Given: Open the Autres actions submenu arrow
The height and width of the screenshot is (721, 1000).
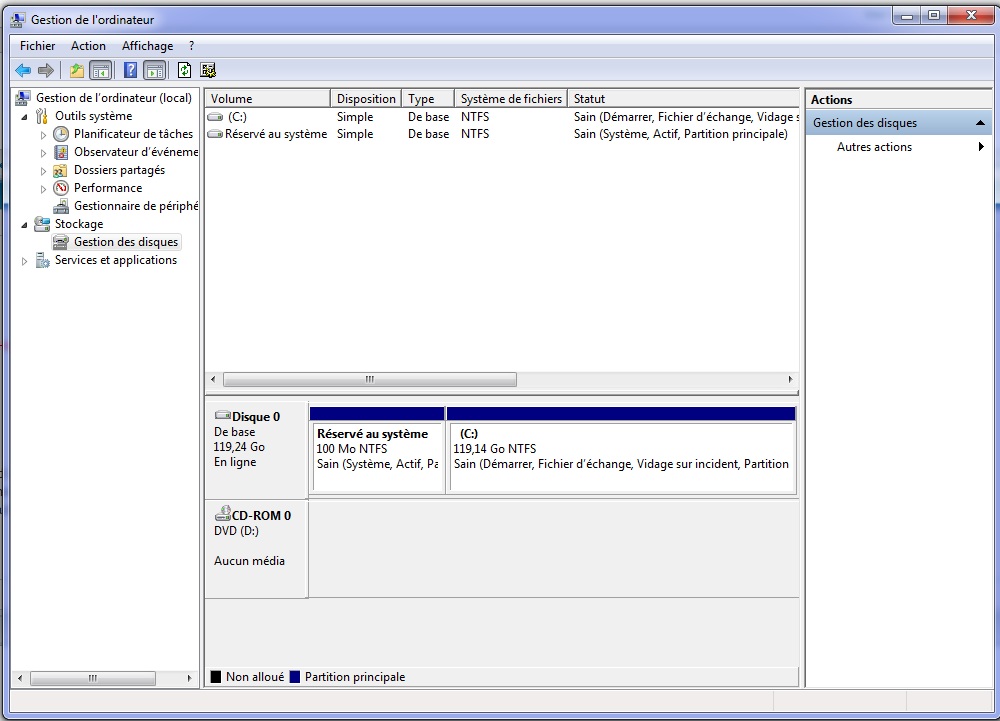Looking at the screenshot, I should pyautogui.click(x=981, y=147).
